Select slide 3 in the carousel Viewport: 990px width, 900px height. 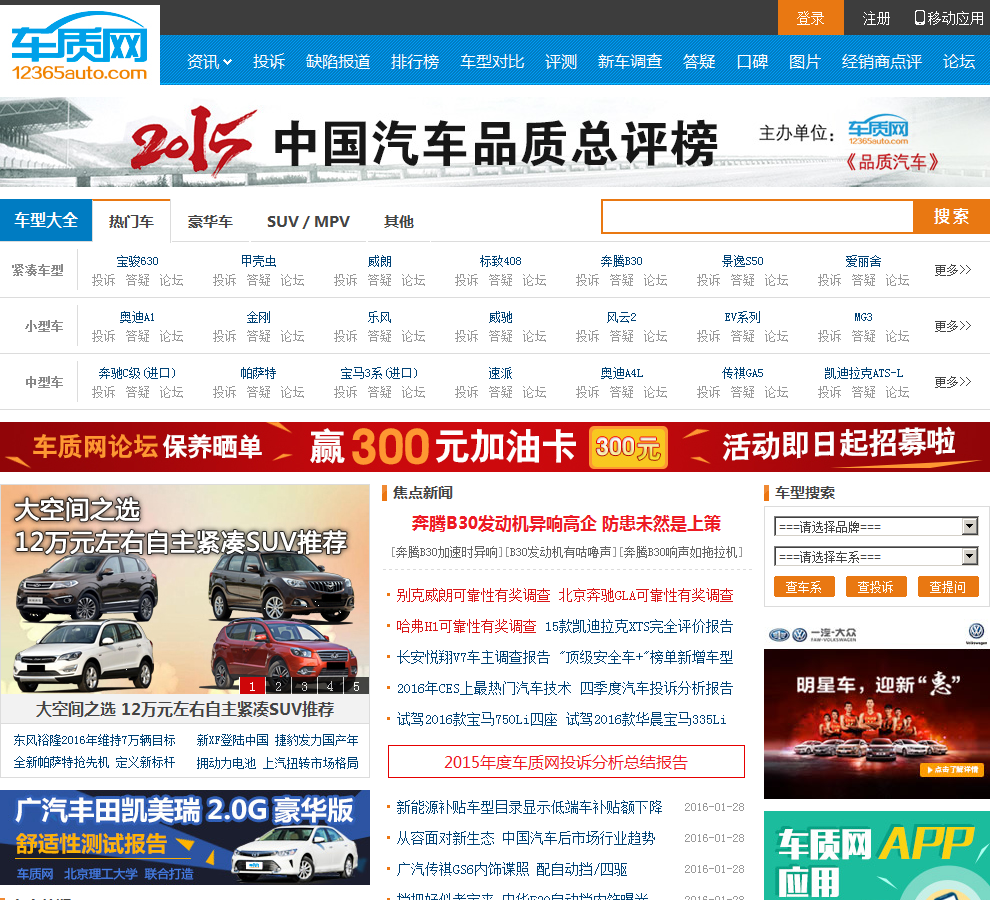pyautogui.click(x=304, y=686)
